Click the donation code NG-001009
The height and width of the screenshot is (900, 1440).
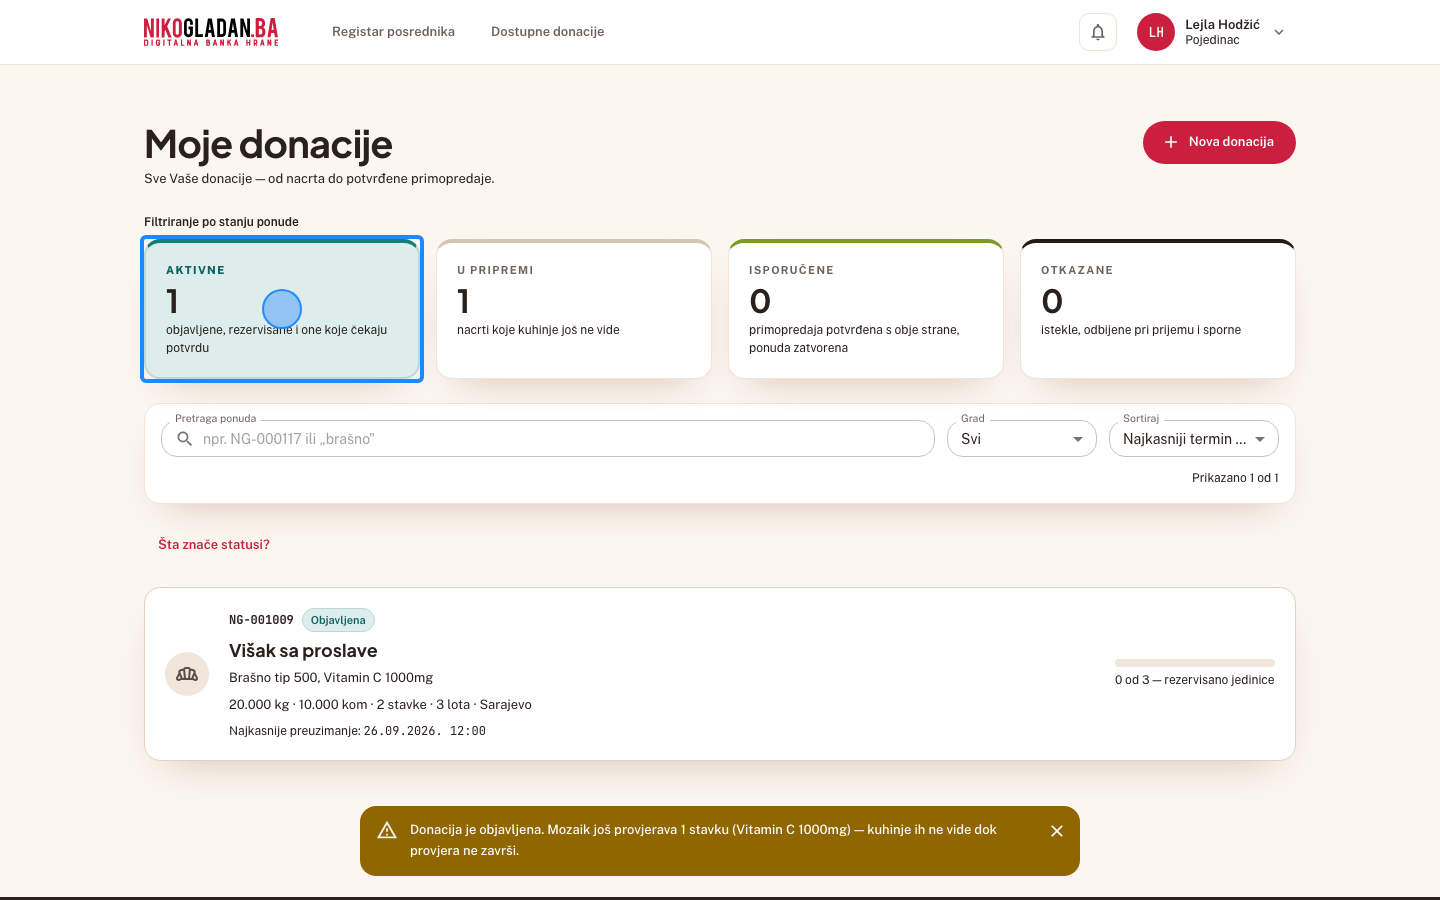point(261,620)
